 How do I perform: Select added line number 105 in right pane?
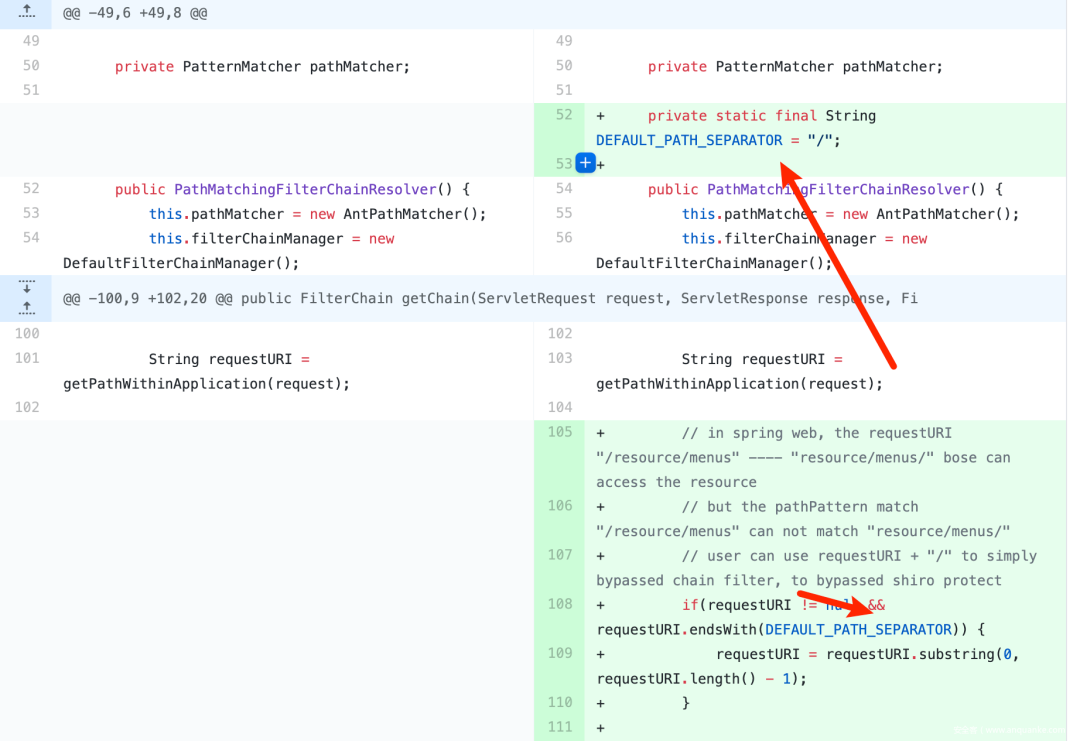coord(560,433)
